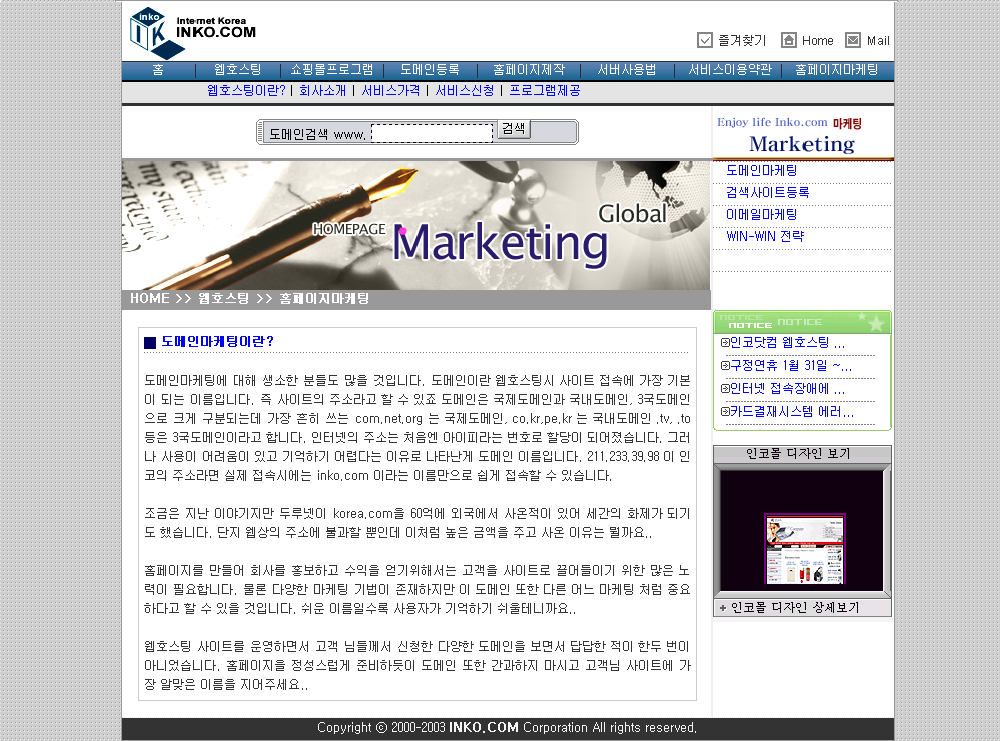Visit the 회사소개 submenu link

coord(323,91)
